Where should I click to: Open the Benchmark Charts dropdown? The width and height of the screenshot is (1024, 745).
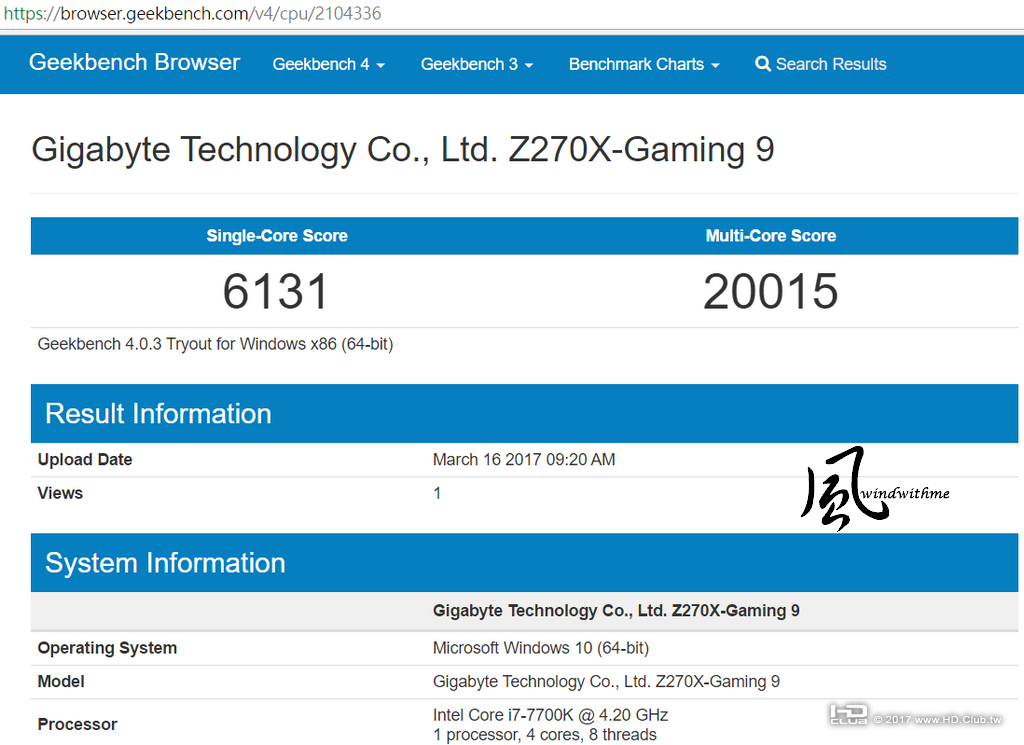pos(644,64)
